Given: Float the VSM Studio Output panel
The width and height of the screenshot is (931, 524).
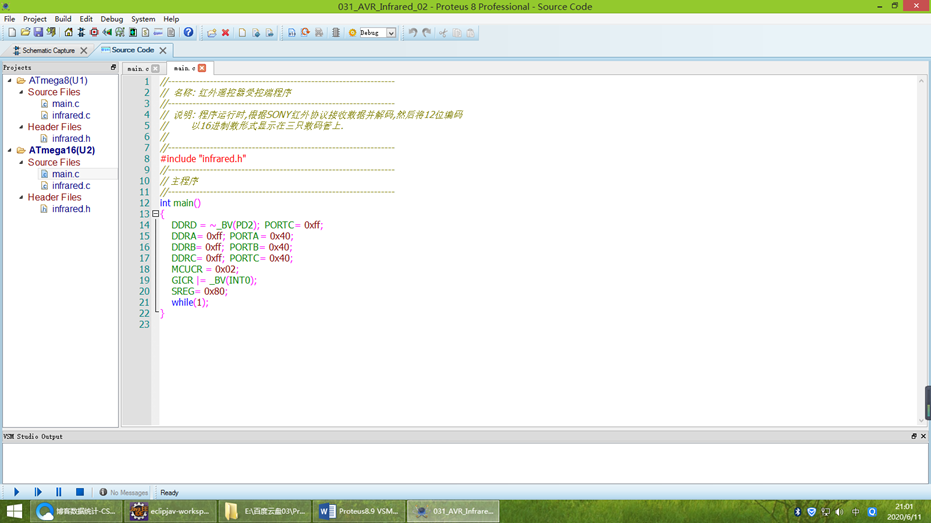Looking at the screenshot, I should click(913, 437).
